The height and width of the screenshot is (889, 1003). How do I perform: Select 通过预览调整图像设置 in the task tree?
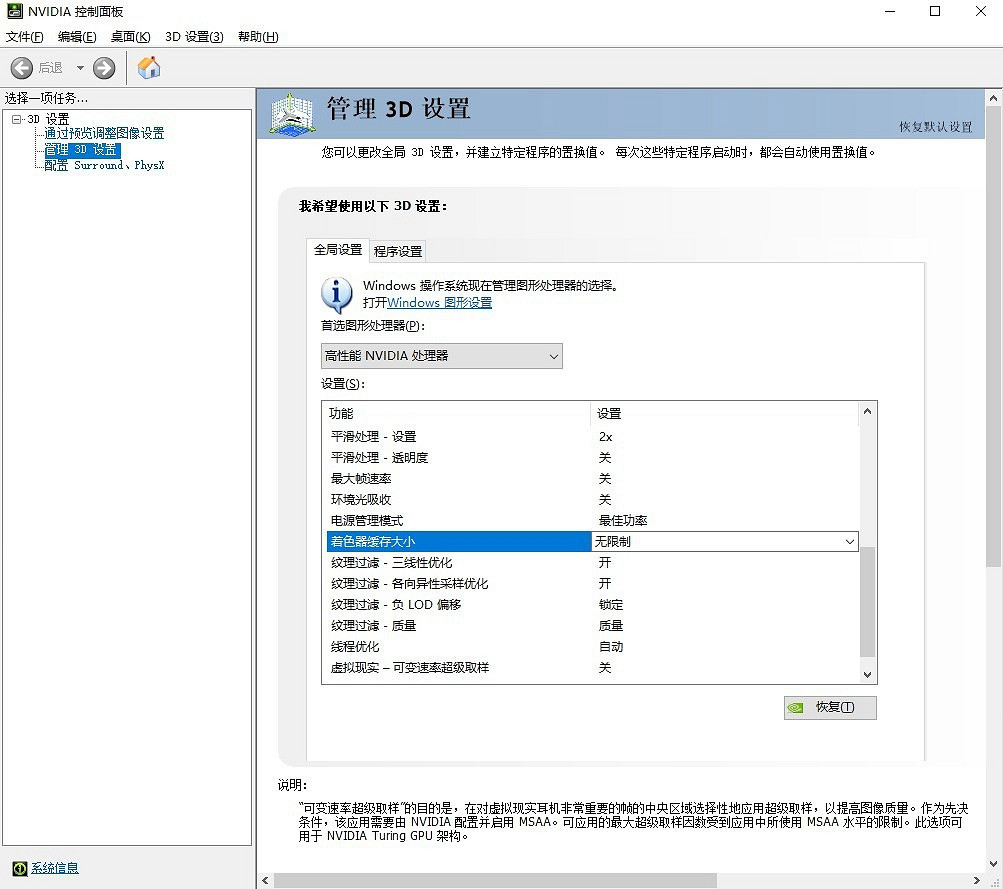[104, 134]
